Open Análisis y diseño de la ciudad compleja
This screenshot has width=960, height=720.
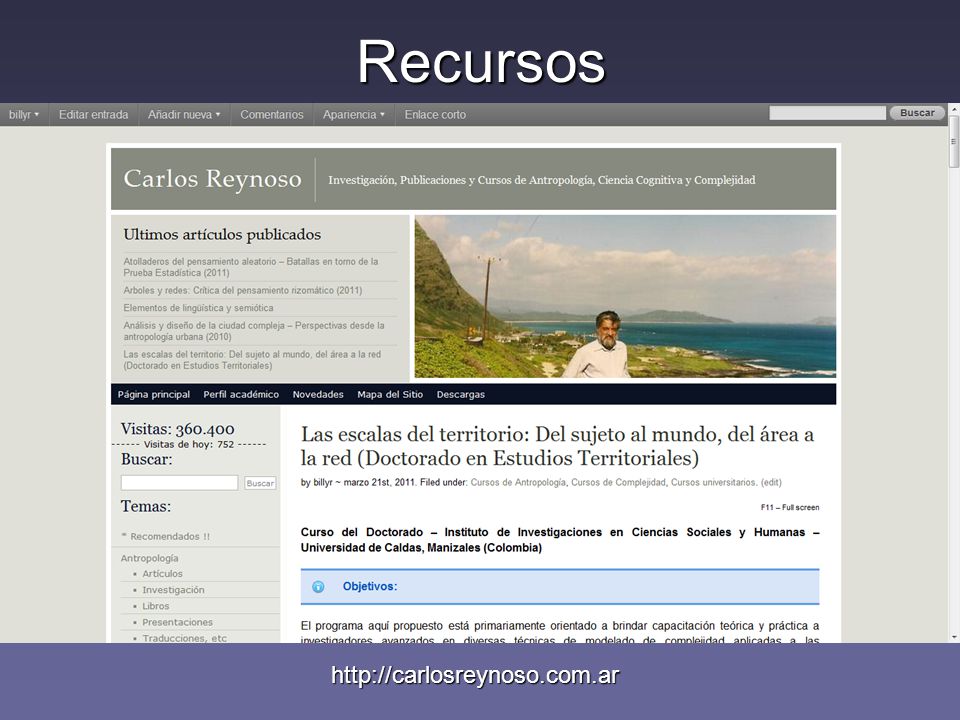254,331
